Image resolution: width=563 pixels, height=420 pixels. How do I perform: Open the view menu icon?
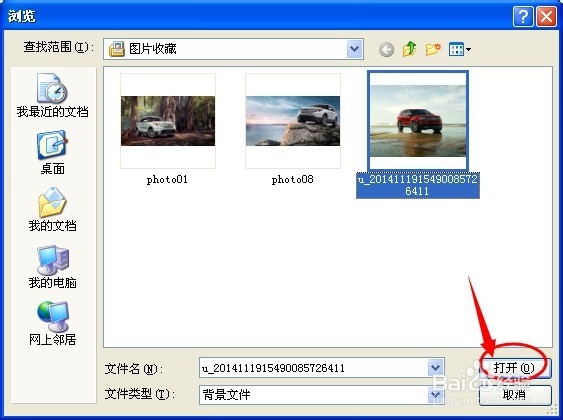[460, 49]
